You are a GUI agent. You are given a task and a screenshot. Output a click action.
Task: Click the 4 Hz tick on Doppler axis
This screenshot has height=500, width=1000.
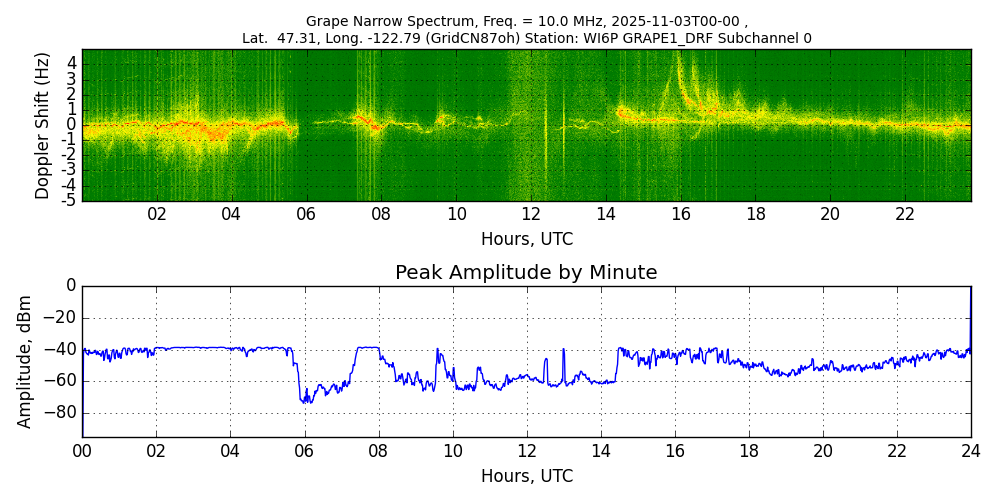(x=71, y=62)
